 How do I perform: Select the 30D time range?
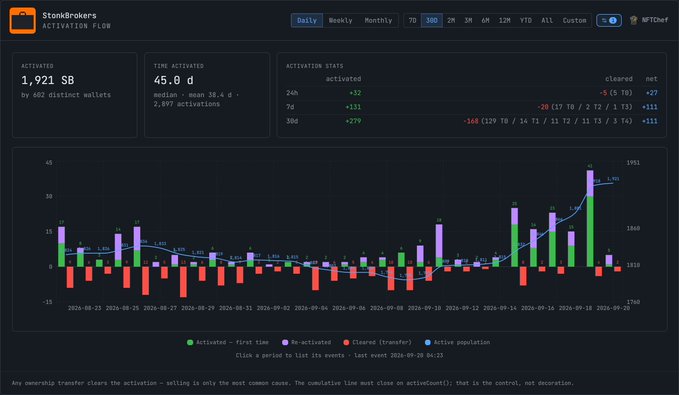point(431,20)
